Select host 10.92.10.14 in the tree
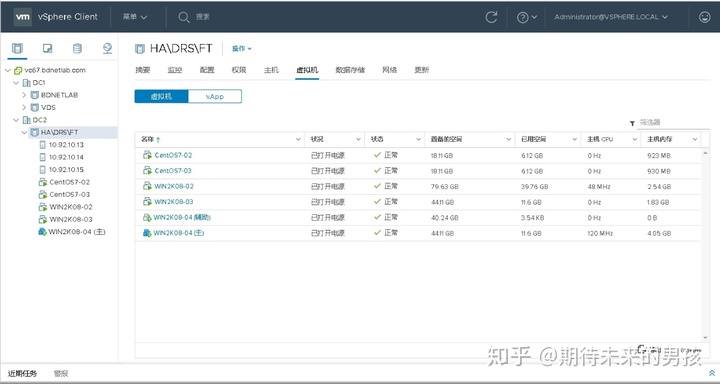 tap(67, 157)
